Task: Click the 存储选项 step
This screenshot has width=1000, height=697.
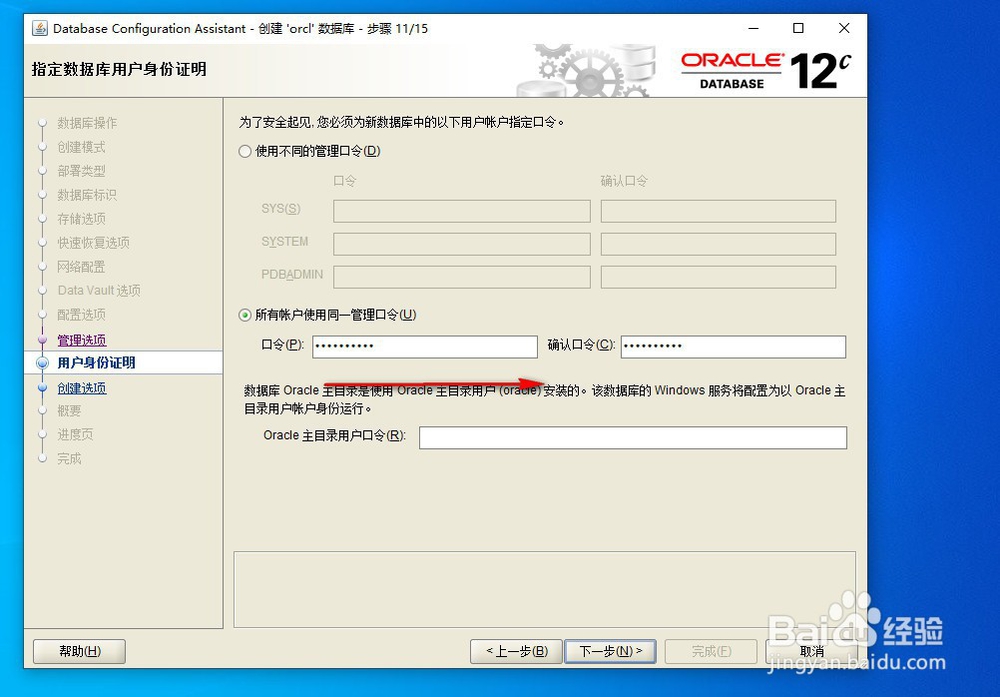Action: point(81,219)
